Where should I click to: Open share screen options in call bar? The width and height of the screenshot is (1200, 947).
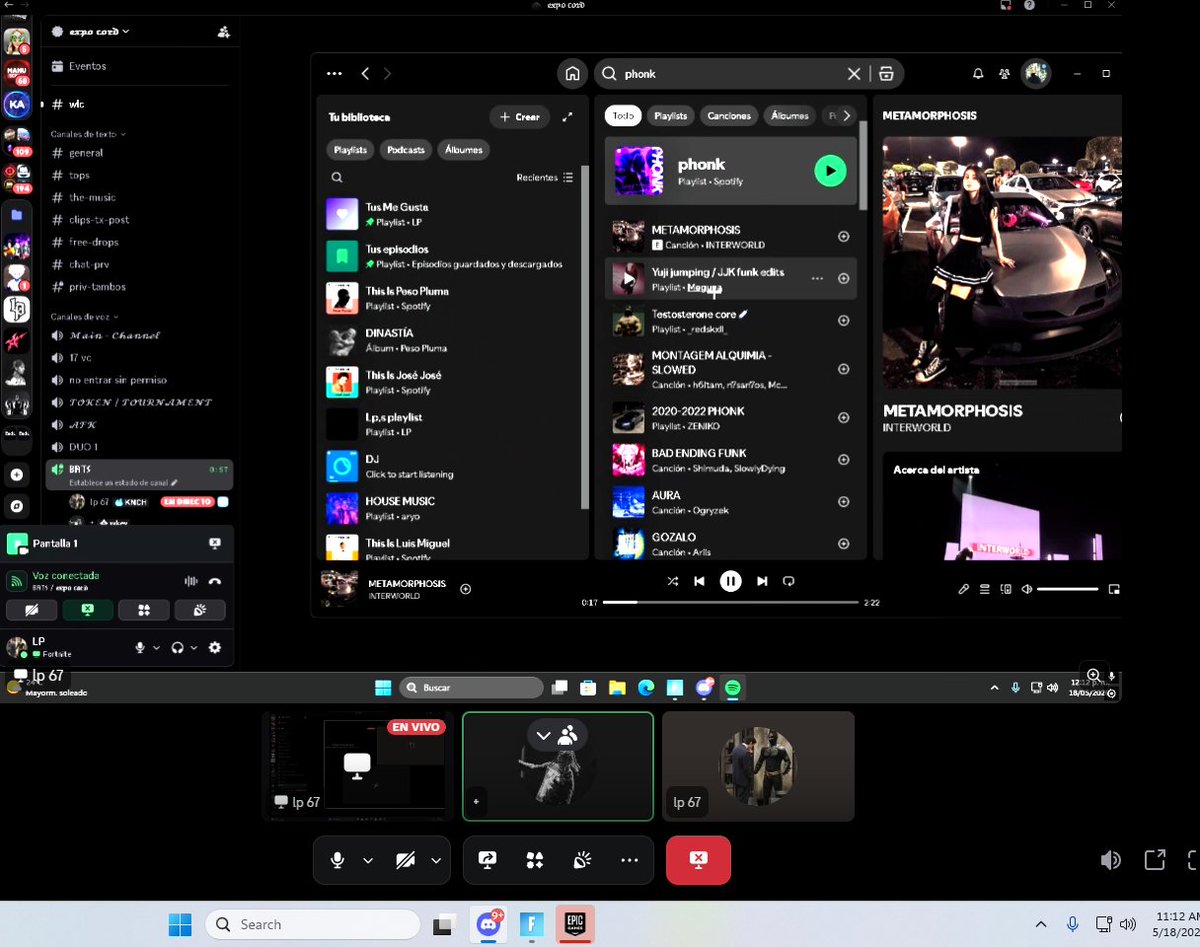point(488,860)
